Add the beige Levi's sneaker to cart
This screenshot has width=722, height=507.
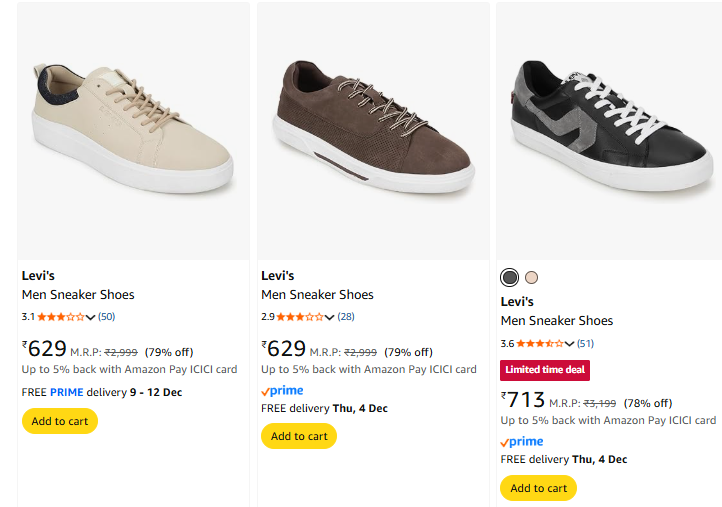60,421
